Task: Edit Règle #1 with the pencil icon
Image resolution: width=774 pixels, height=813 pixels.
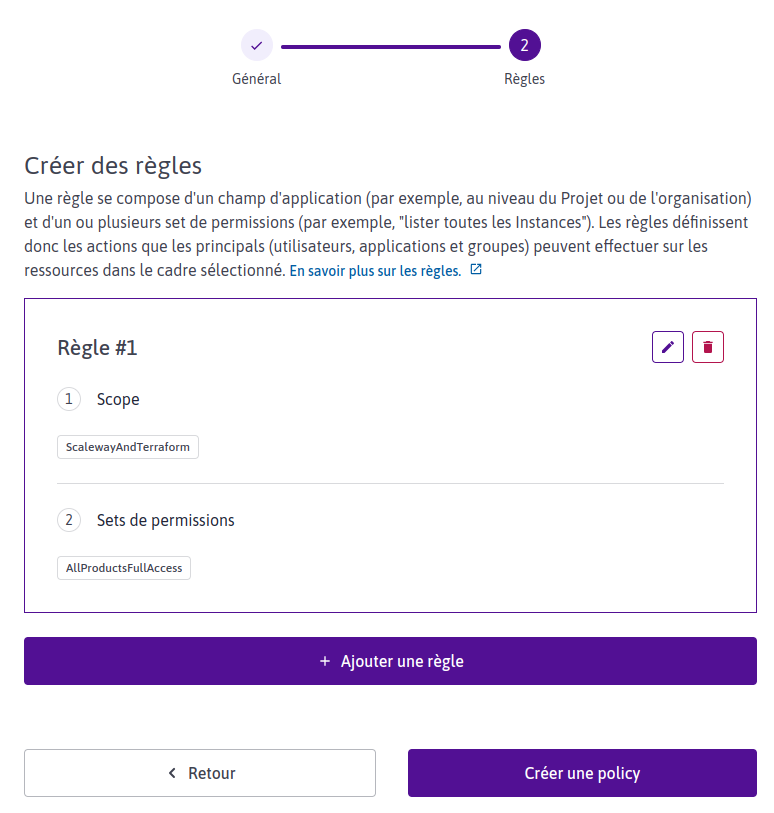Action: [668, 347]
